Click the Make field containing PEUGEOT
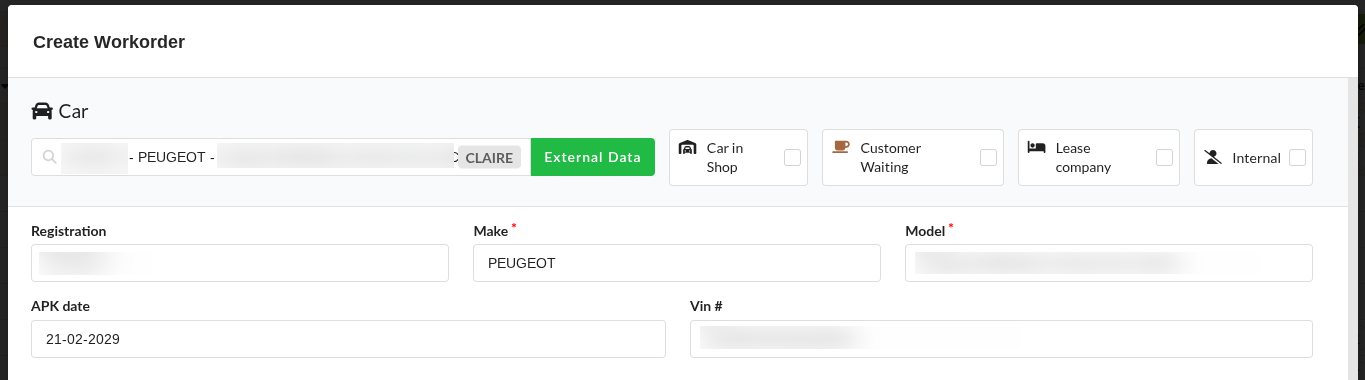Screen dimensions: 1365x380 coord(677,263)
